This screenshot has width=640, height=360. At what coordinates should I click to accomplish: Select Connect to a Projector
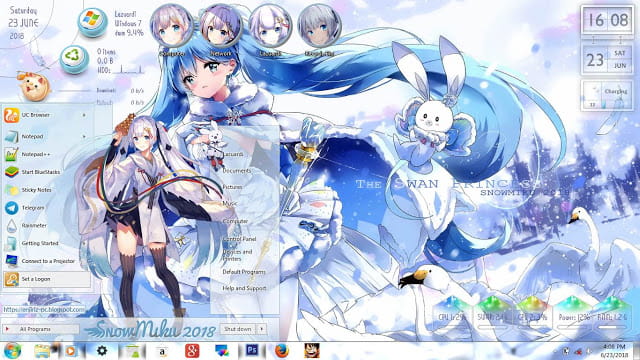46,261
